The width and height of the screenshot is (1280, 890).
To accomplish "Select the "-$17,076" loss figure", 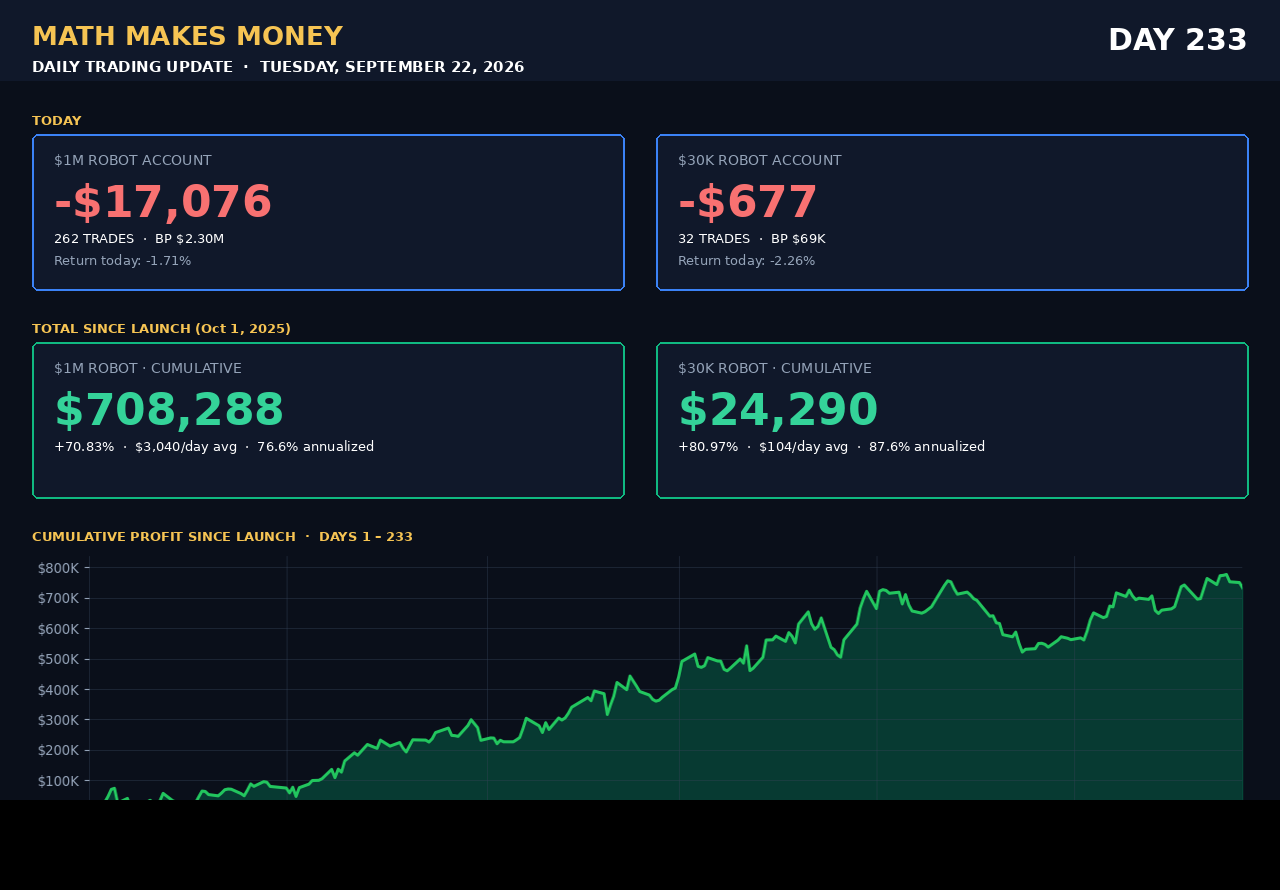I will pos(163,203).
